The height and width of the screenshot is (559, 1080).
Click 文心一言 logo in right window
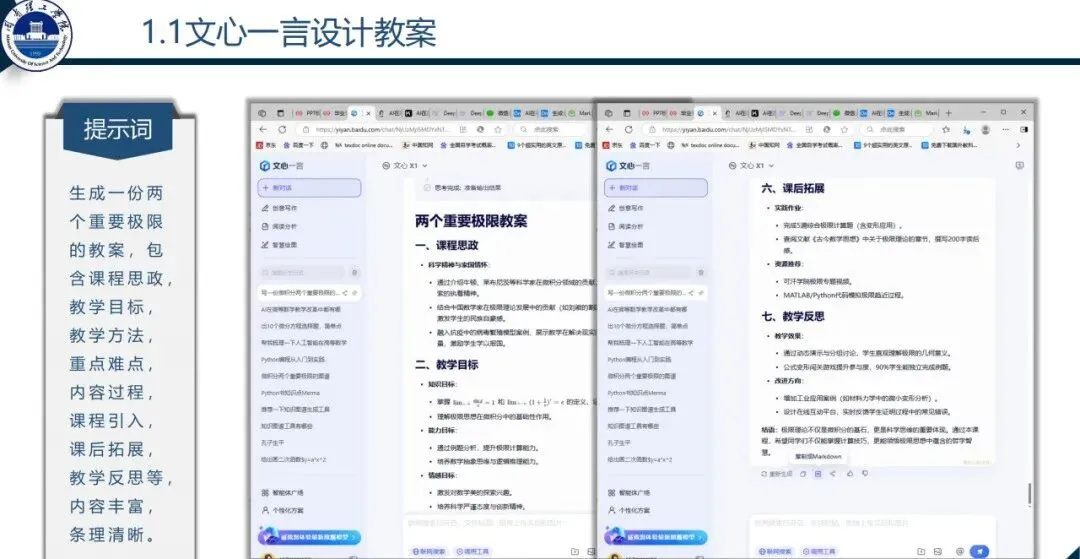pyautogui.click(x=627, y=166)
